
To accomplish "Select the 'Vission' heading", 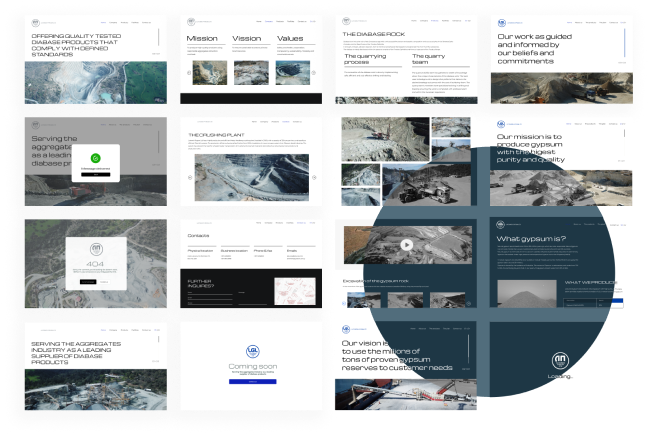I will click(x=247, y=39).
